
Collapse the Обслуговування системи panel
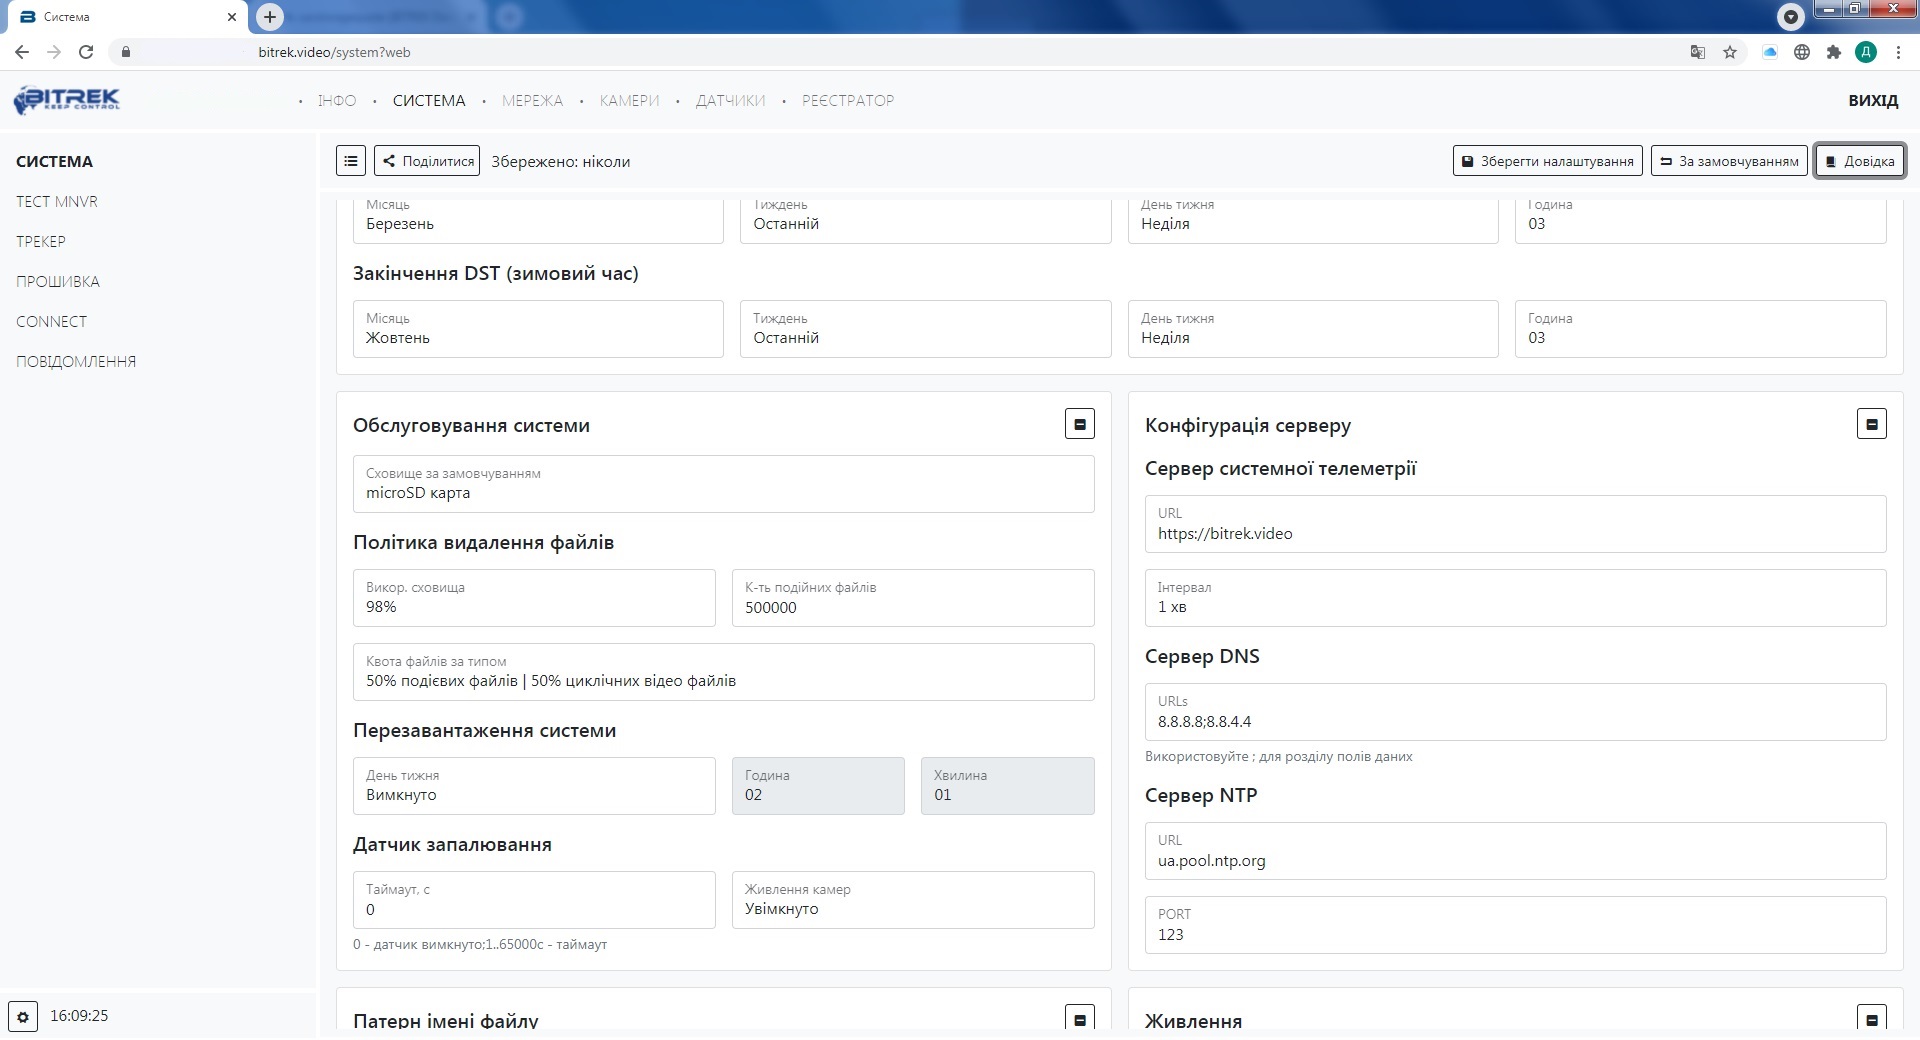click(1079, 424)
